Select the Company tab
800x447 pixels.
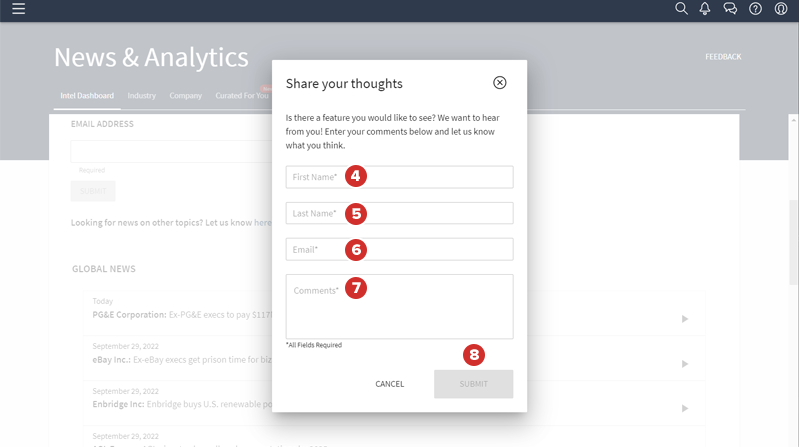(186, 96)
